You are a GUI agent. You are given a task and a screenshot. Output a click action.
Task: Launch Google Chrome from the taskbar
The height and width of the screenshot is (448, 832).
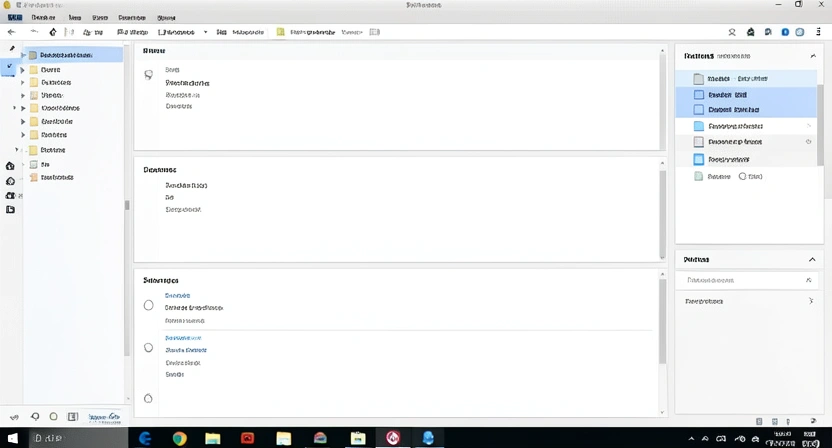point(179,438)
